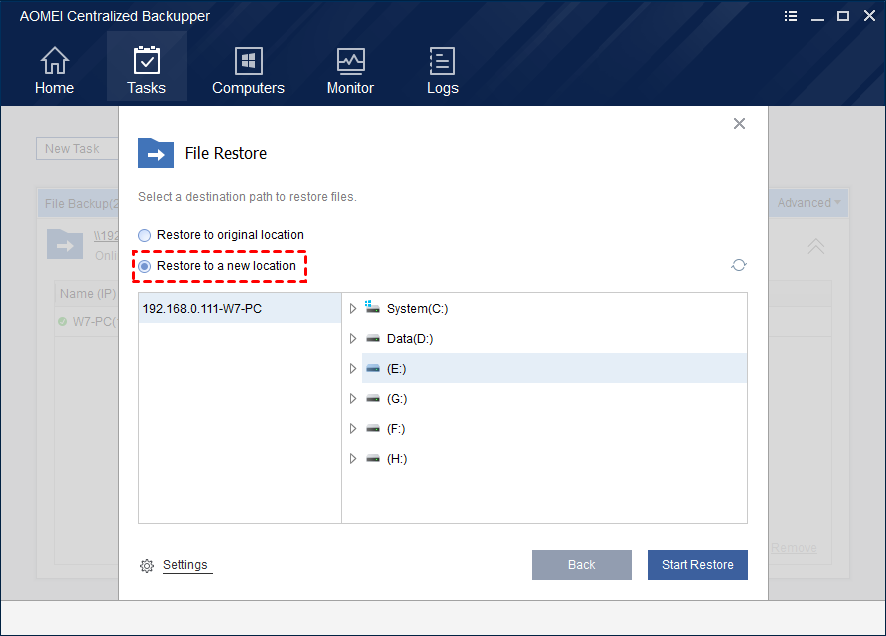Image resolution: width=886 pixels, height=636 pixels.
Task: Open the Logs list icon
Action: pos(442,61)
